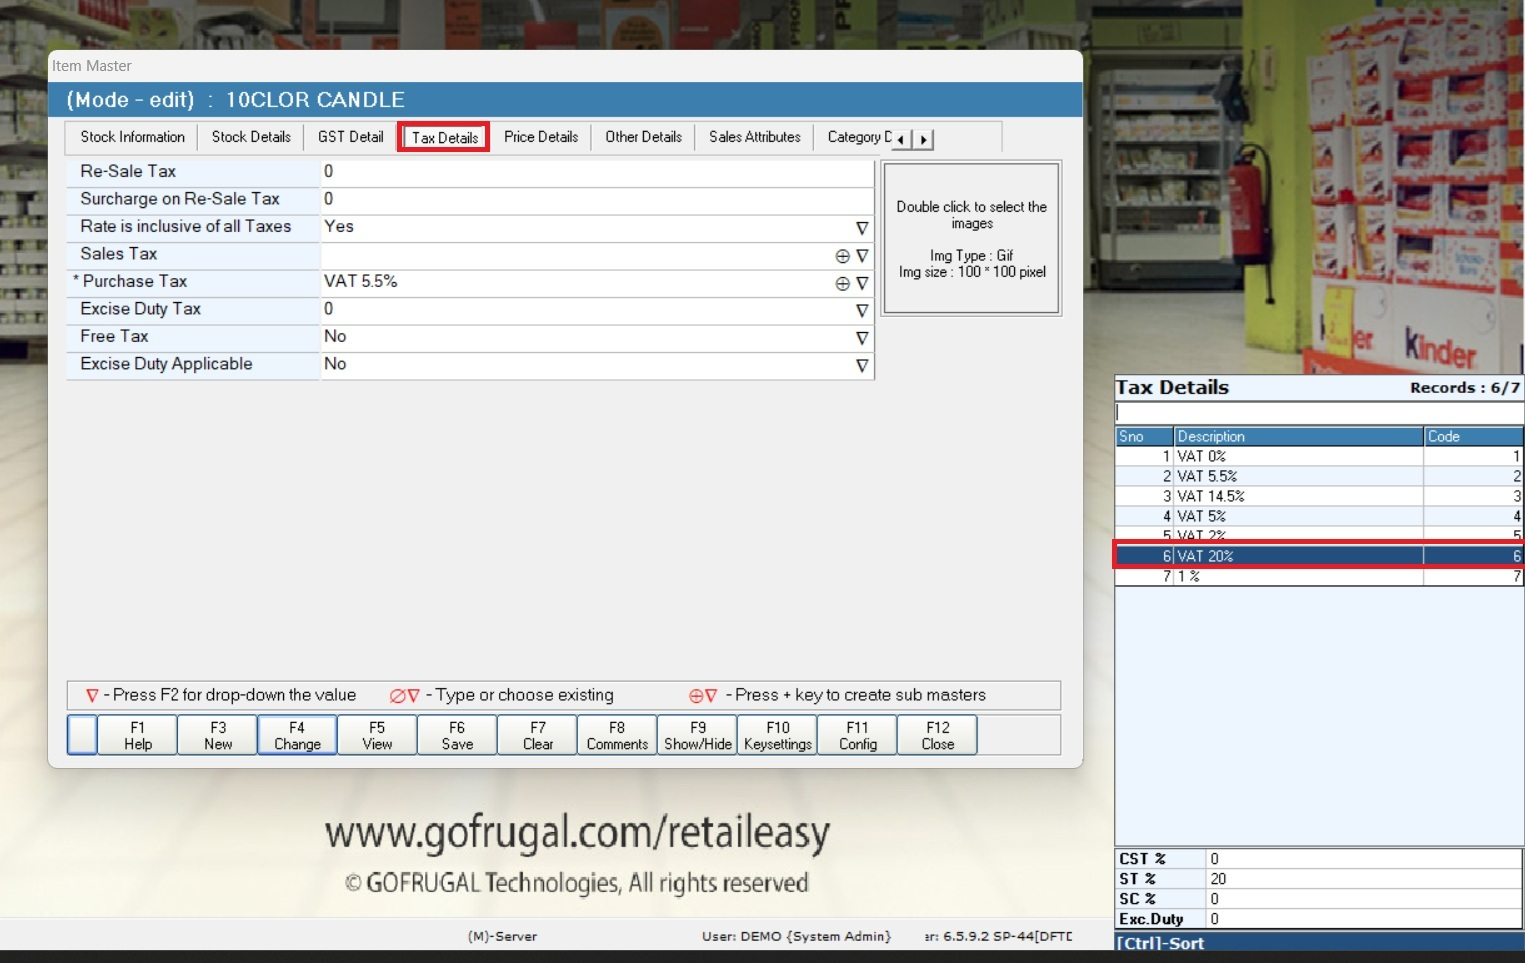Sort by the Sno column header

tap(1145, 436)
